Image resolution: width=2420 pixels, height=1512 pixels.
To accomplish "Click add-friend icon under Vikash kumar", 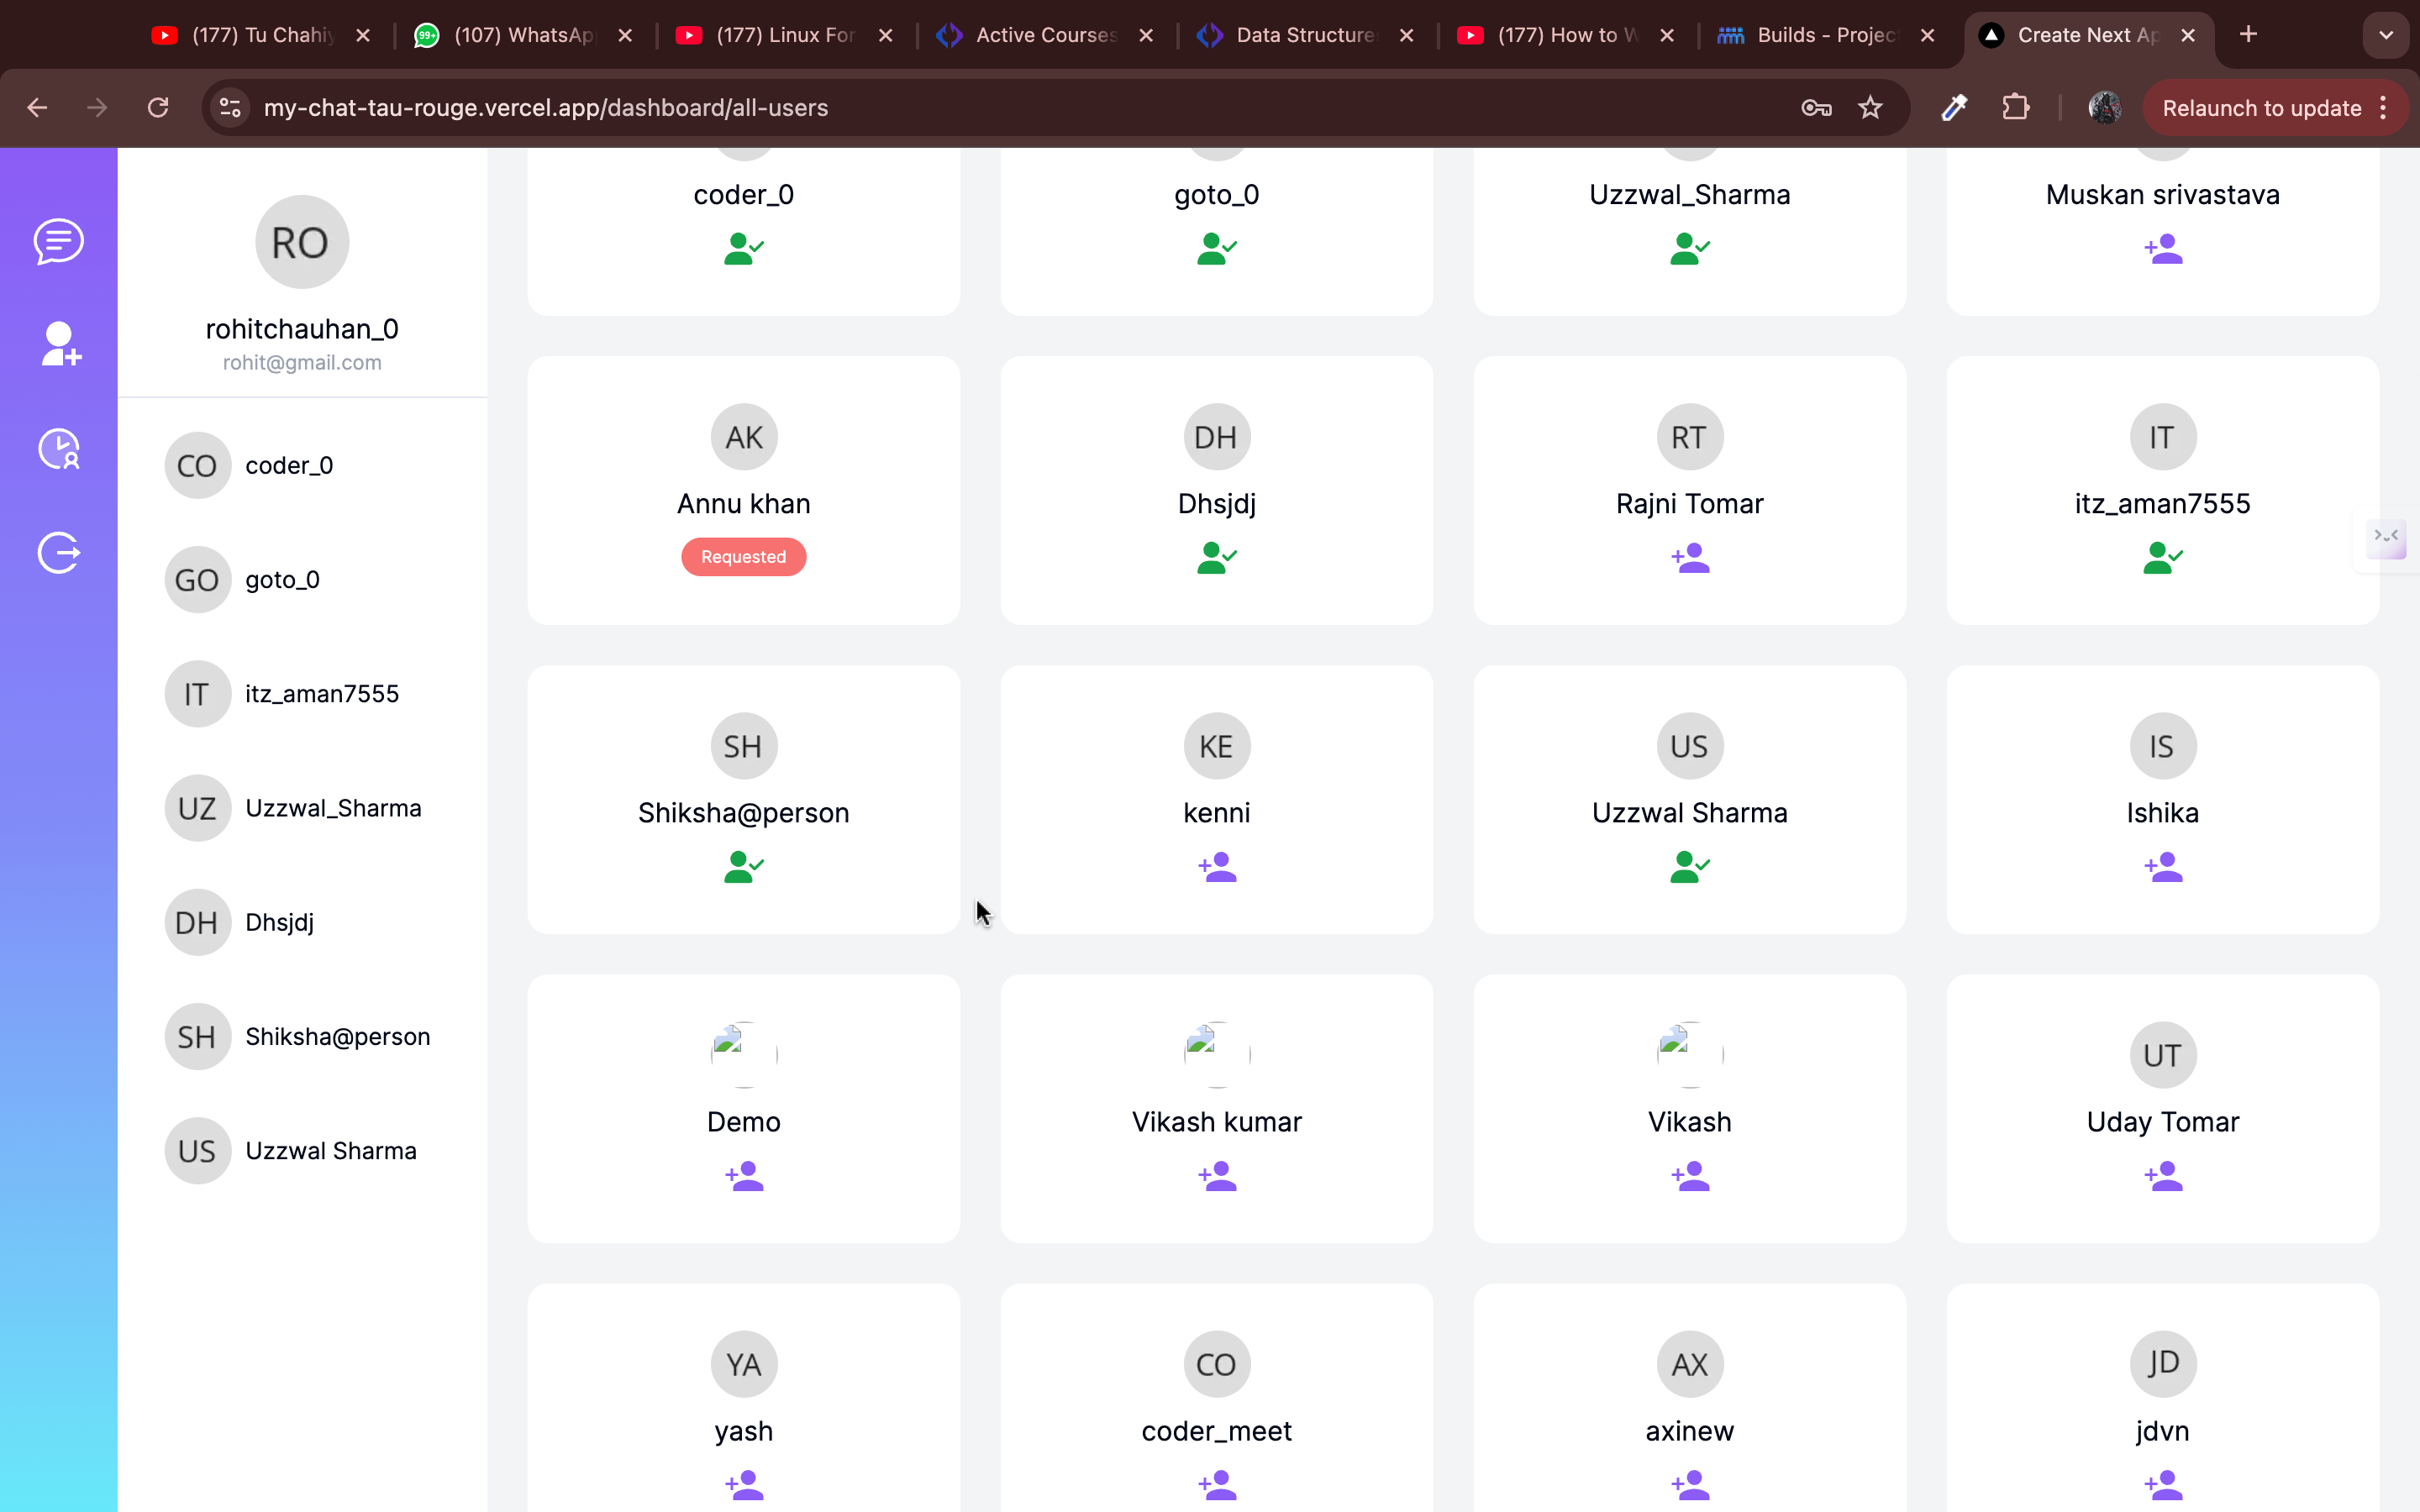I will point(1217,1175).
